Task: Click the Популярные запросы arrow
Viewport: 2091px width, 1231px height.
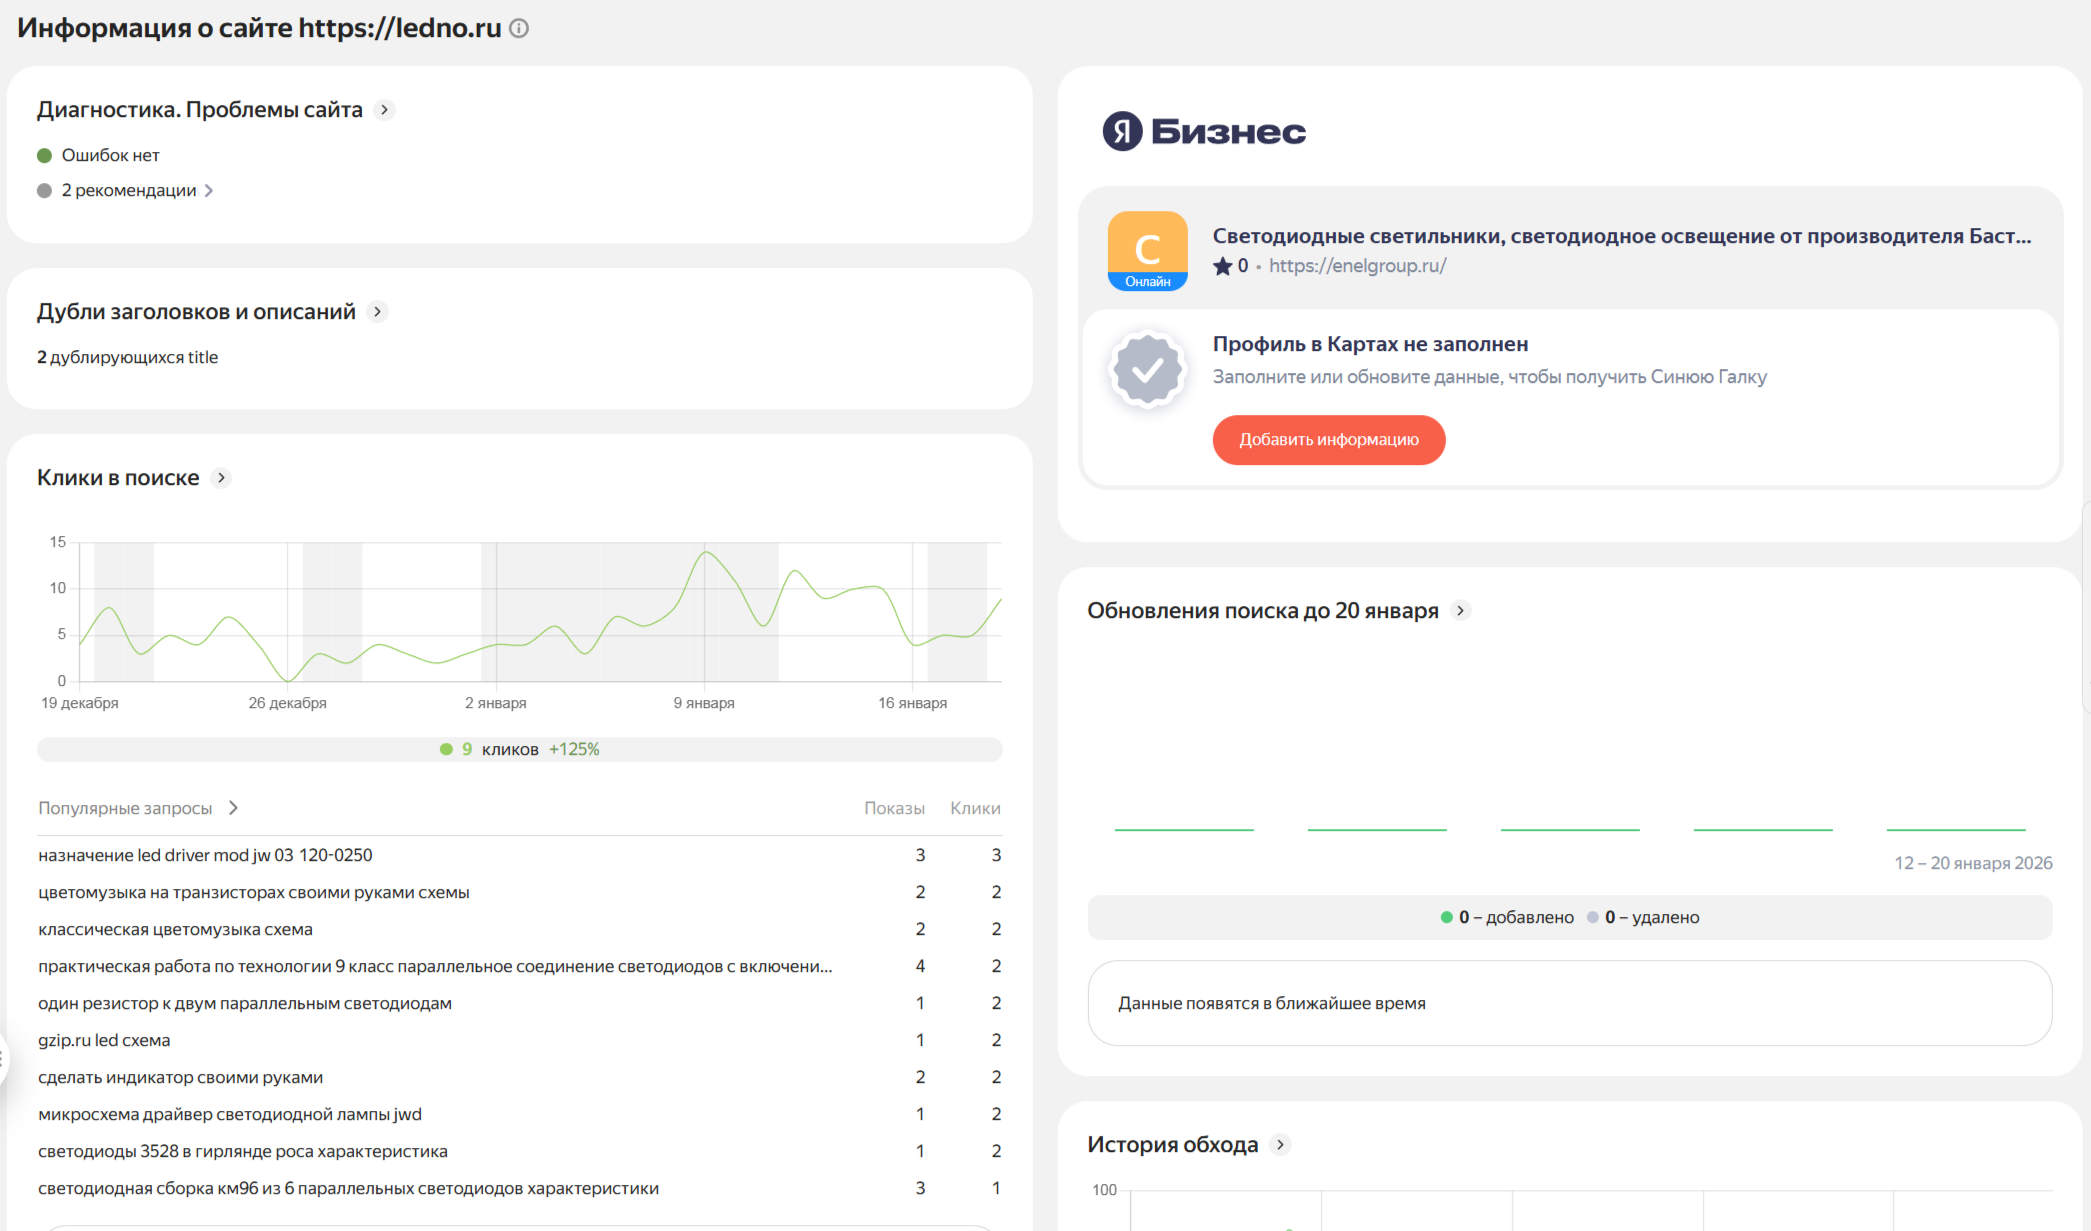Action: click(x=233, y=808)
